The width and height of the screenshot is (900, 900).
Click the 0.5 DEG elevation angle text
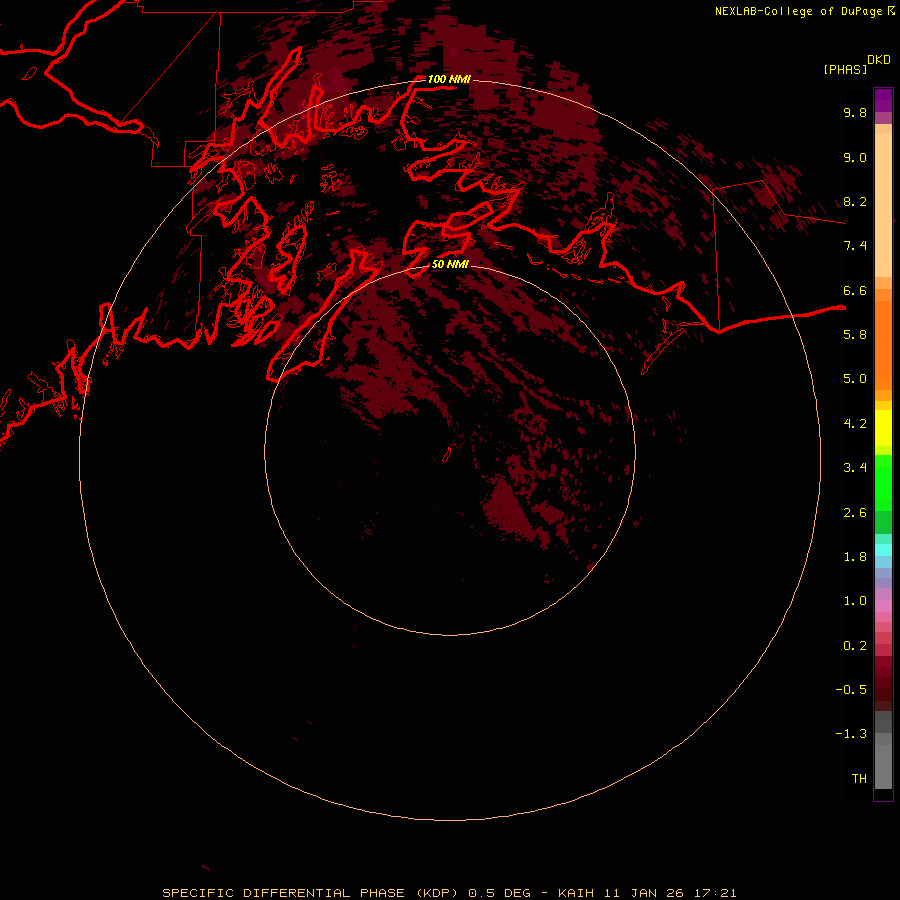coord(499,893)
